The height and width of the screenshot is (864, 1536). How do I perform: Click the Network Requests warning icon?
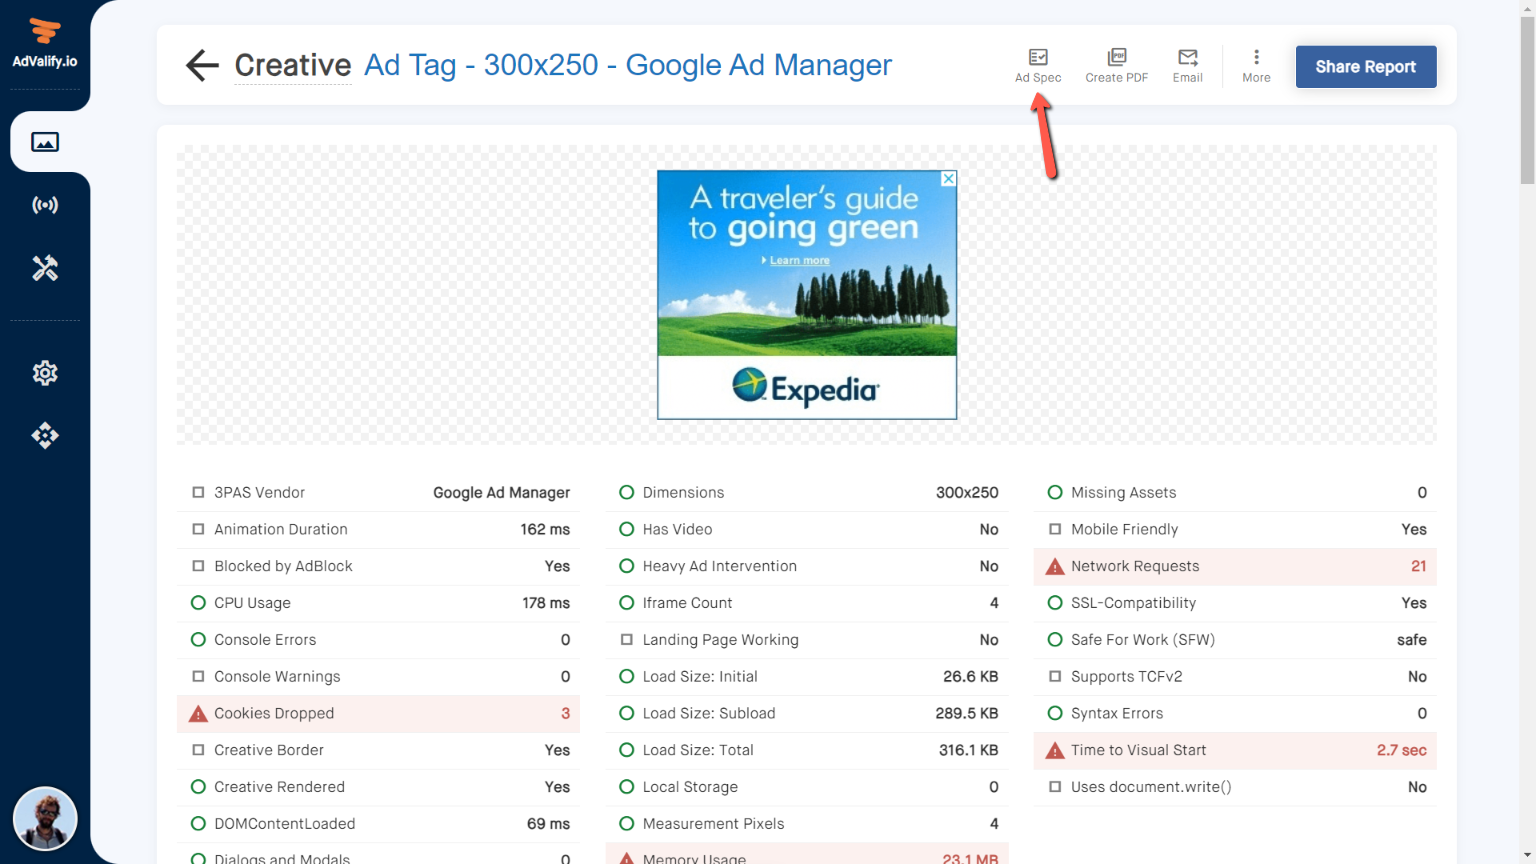pos(1055,567)
